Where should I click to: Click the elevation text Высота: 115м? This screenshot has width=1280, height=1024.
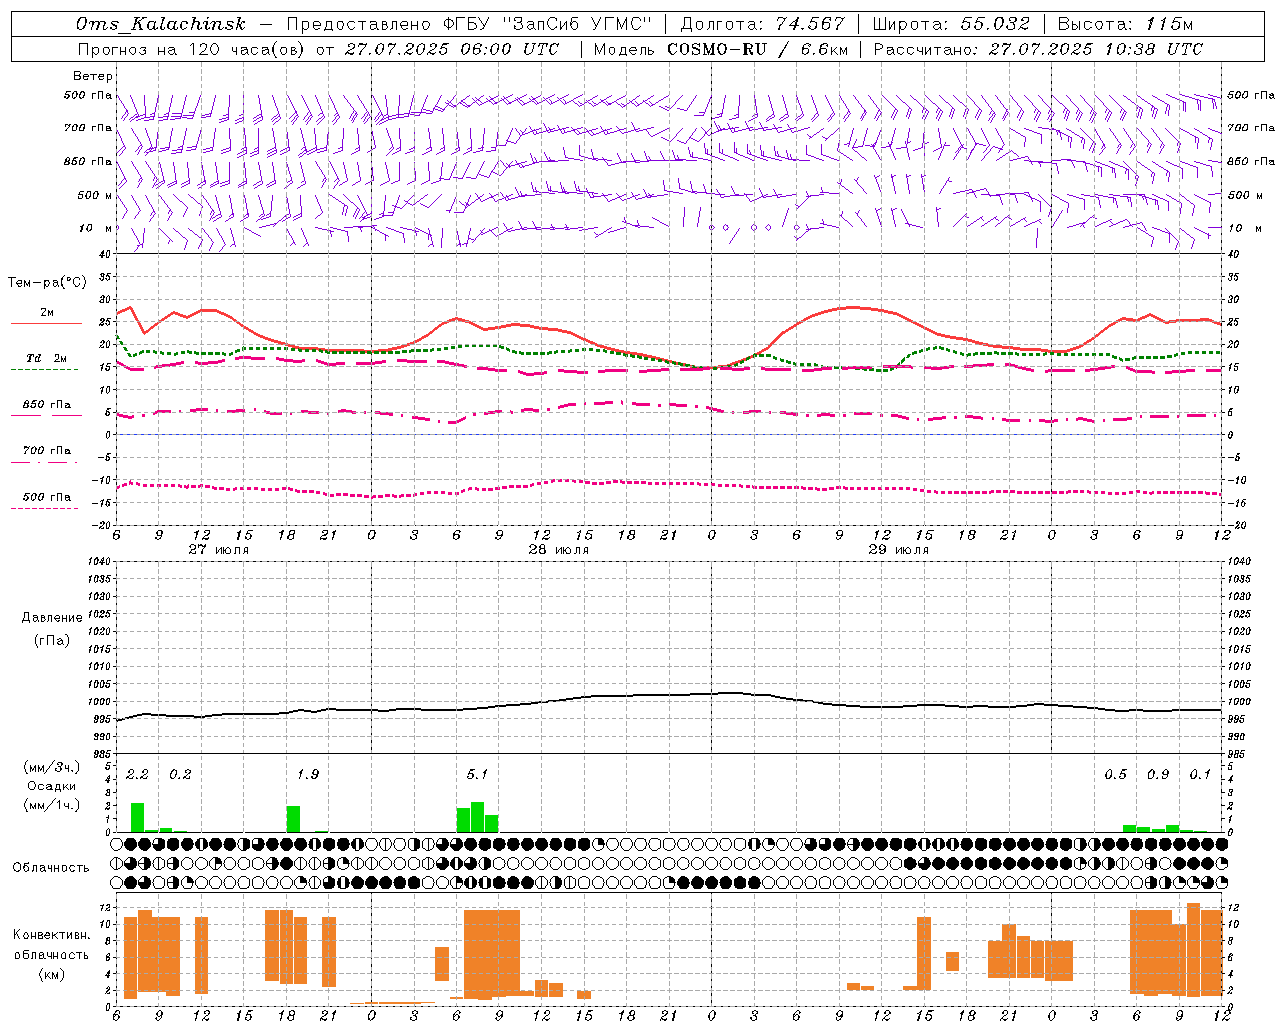pos(1125,24)
